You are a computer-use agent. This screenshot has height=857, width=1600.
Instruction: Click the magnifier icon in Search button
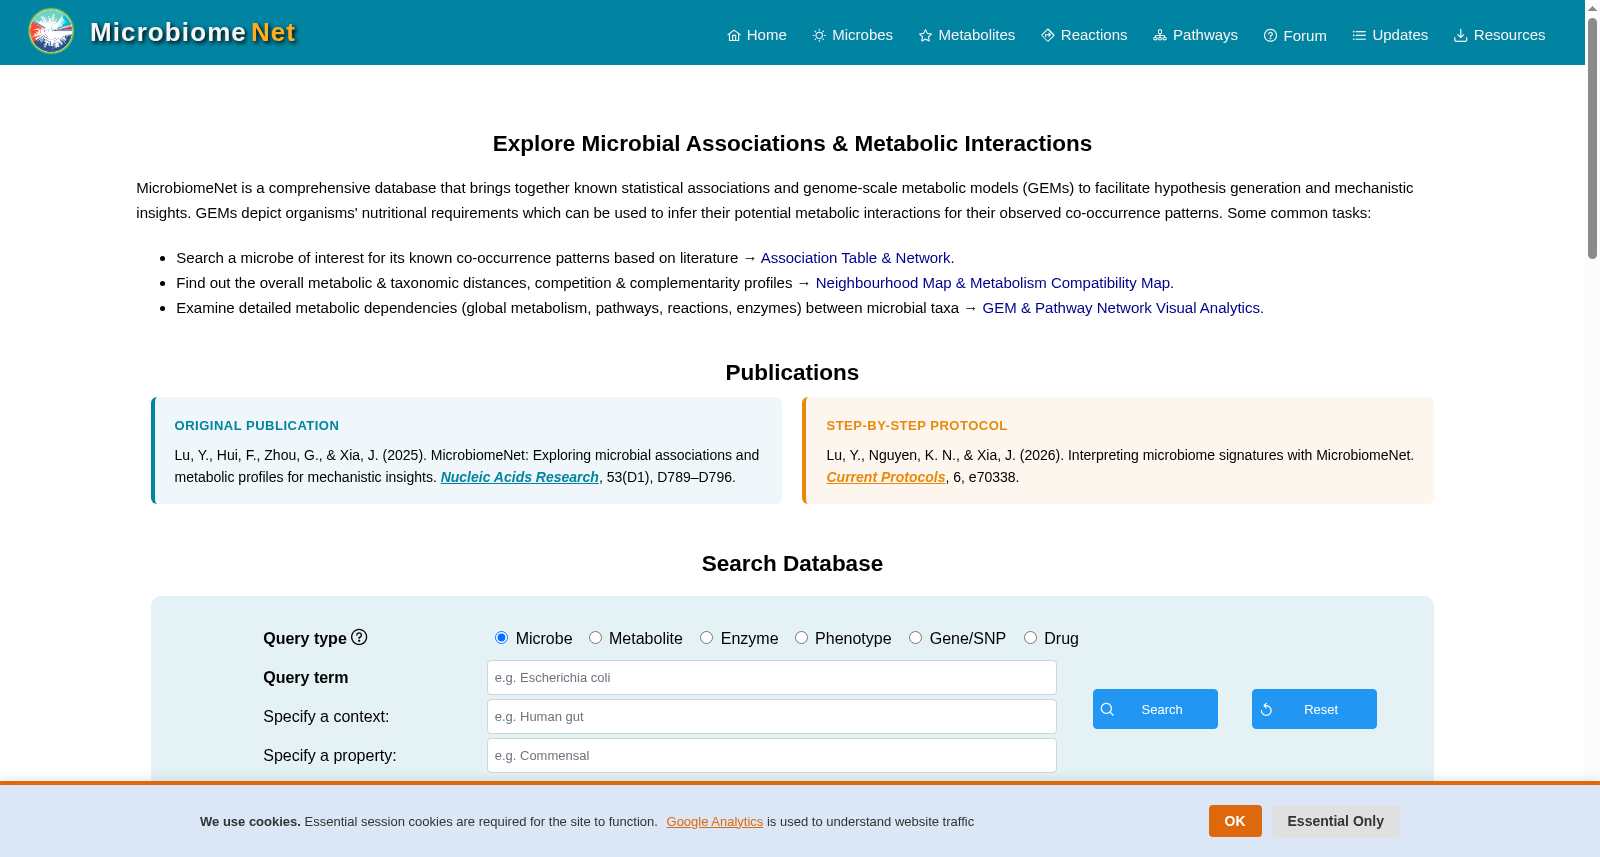pos(1108,709)
